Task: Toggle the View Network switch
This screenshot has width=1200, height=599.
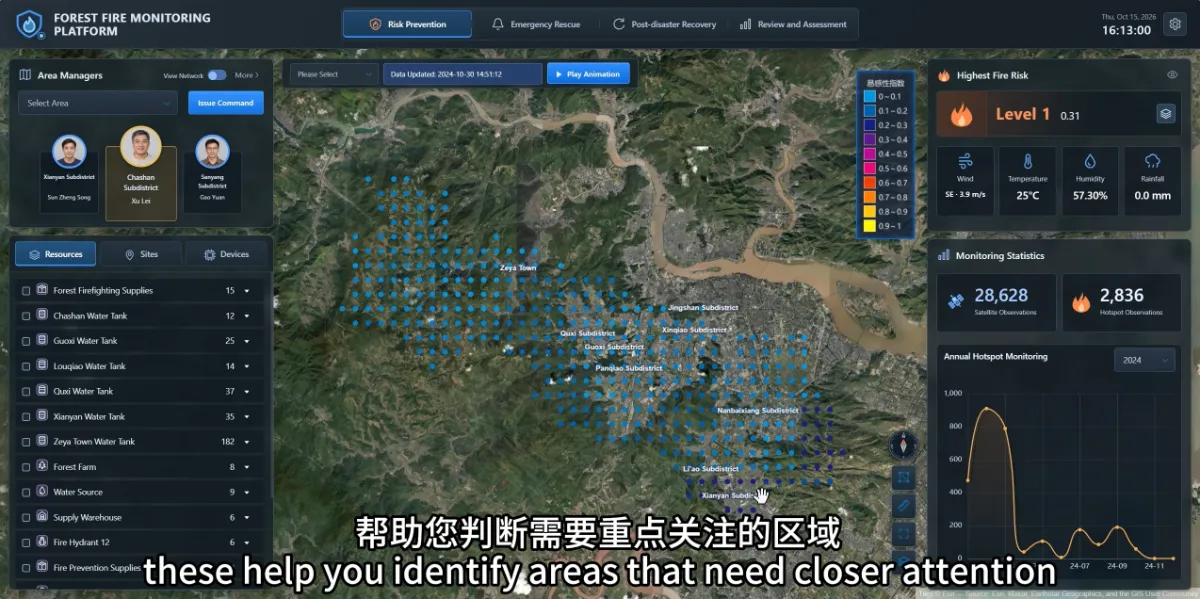Action: [x=217, y=75]
